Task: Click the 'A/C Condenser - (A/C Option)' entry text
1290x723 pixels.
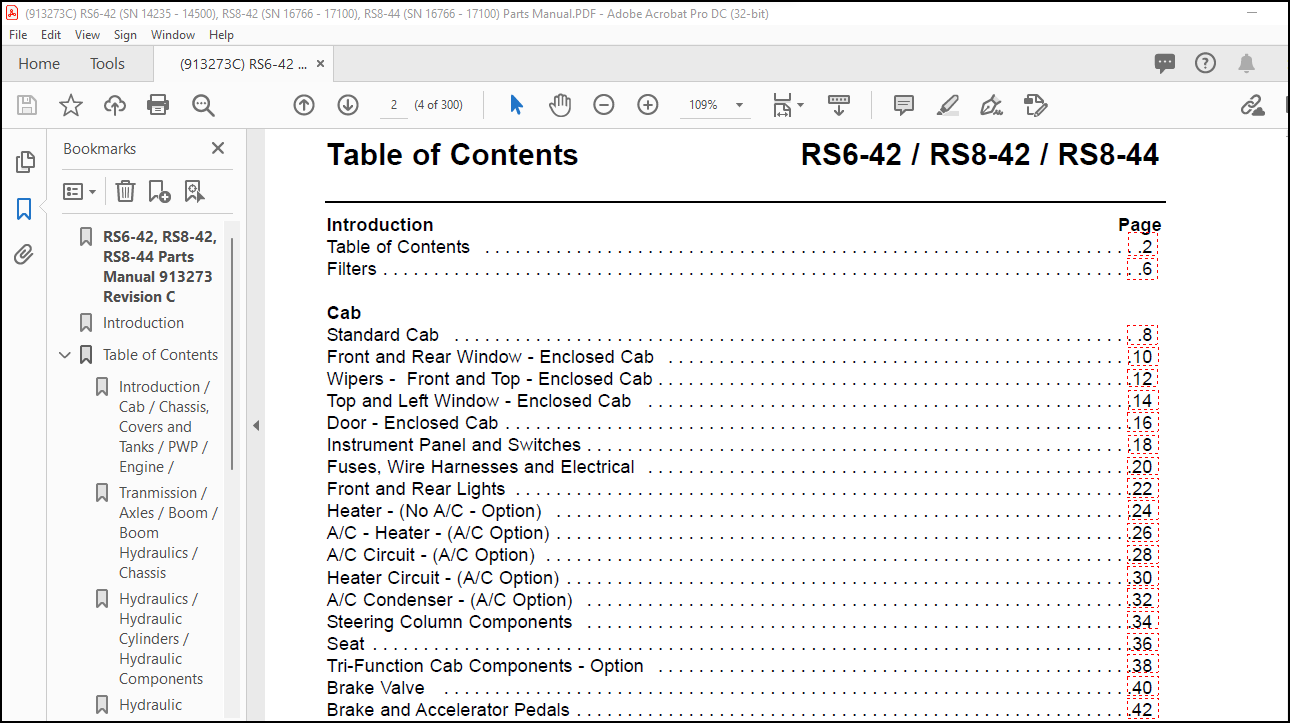Action: click(x=450, y=600)
